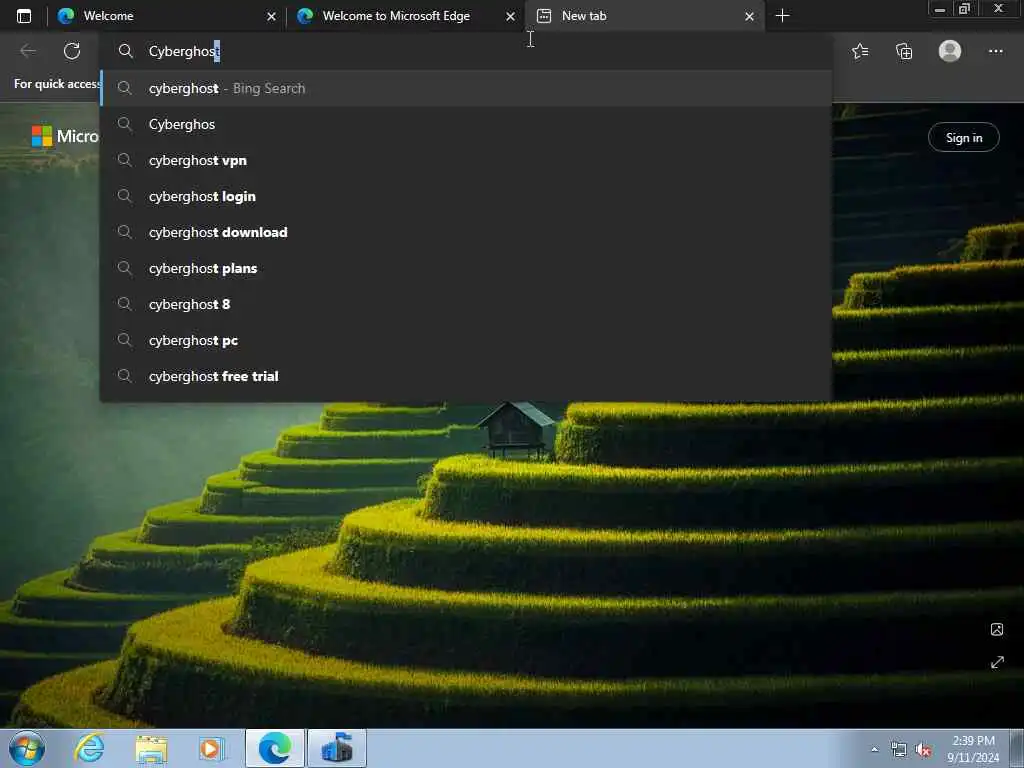This screenshot has height=768, width=1024.
Task: Switch to Welcome to Microsoft Edge tab
Action: point(405,16)
